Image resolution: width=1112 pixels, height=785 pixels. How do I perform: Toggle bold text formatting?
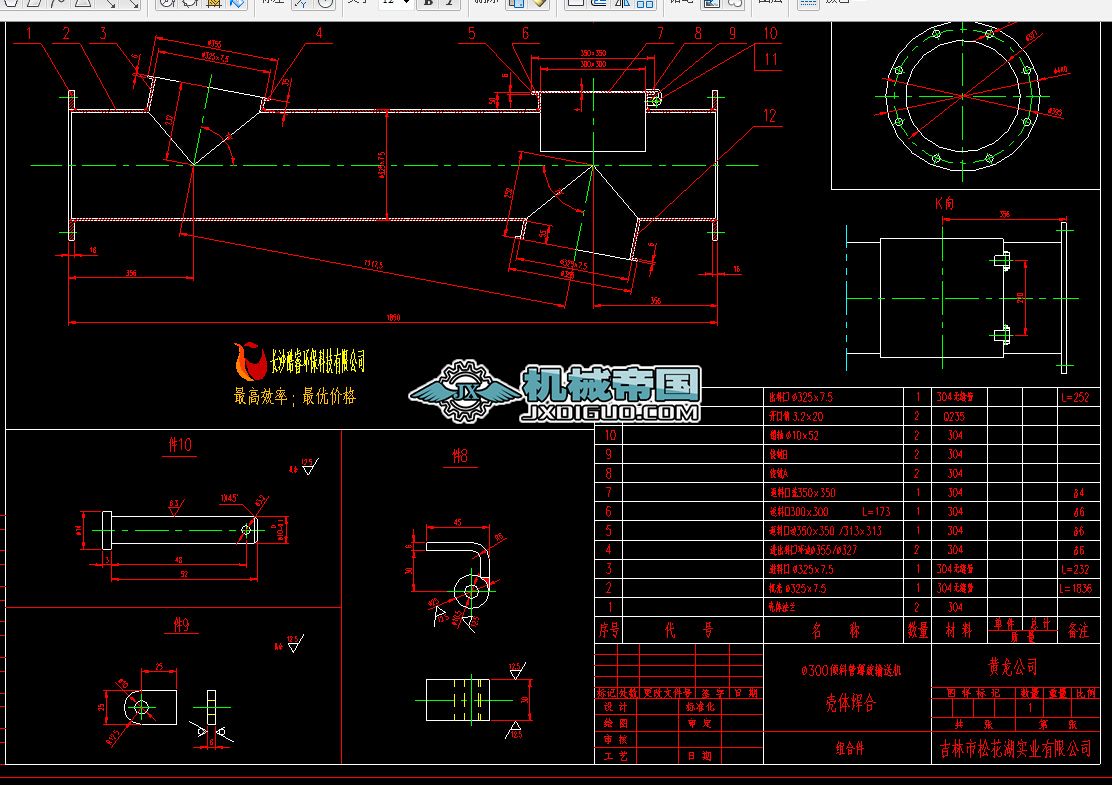coord(428,3)
